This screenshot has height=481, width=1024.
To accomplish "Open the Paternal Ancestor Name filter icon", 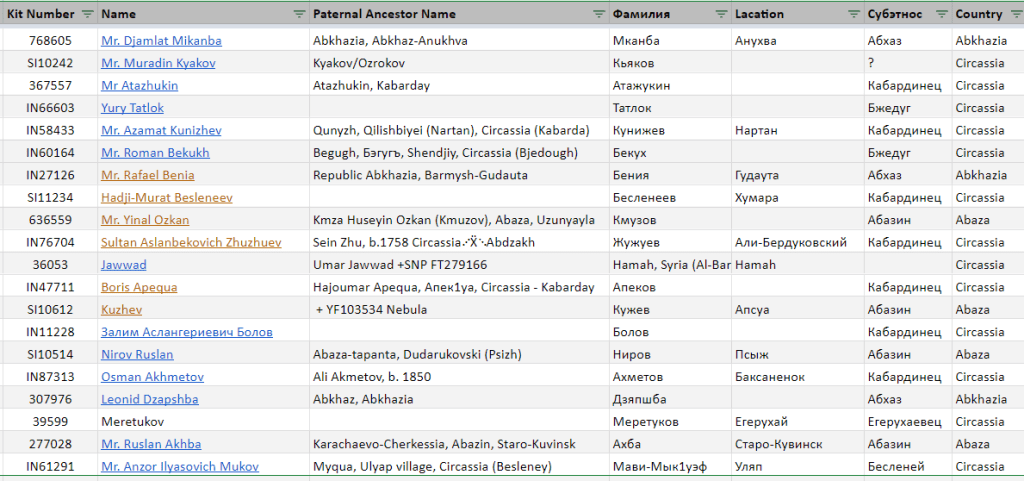I will point(598,15).
